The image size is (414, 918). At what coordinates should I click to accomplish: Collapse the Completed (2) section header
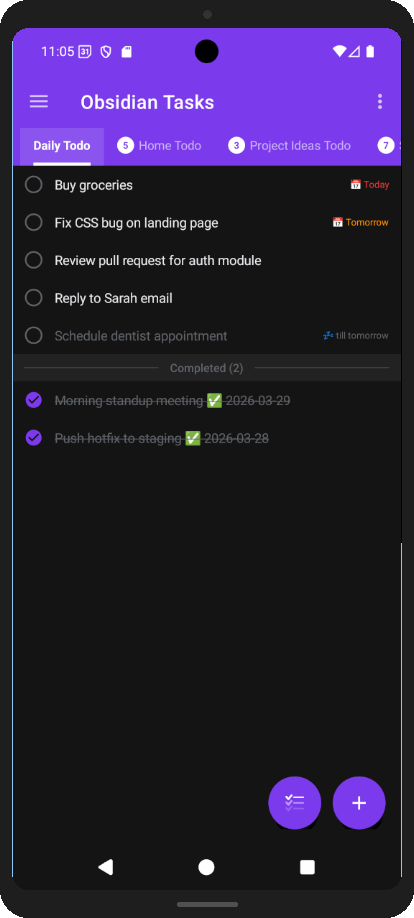tap(207, 368)
